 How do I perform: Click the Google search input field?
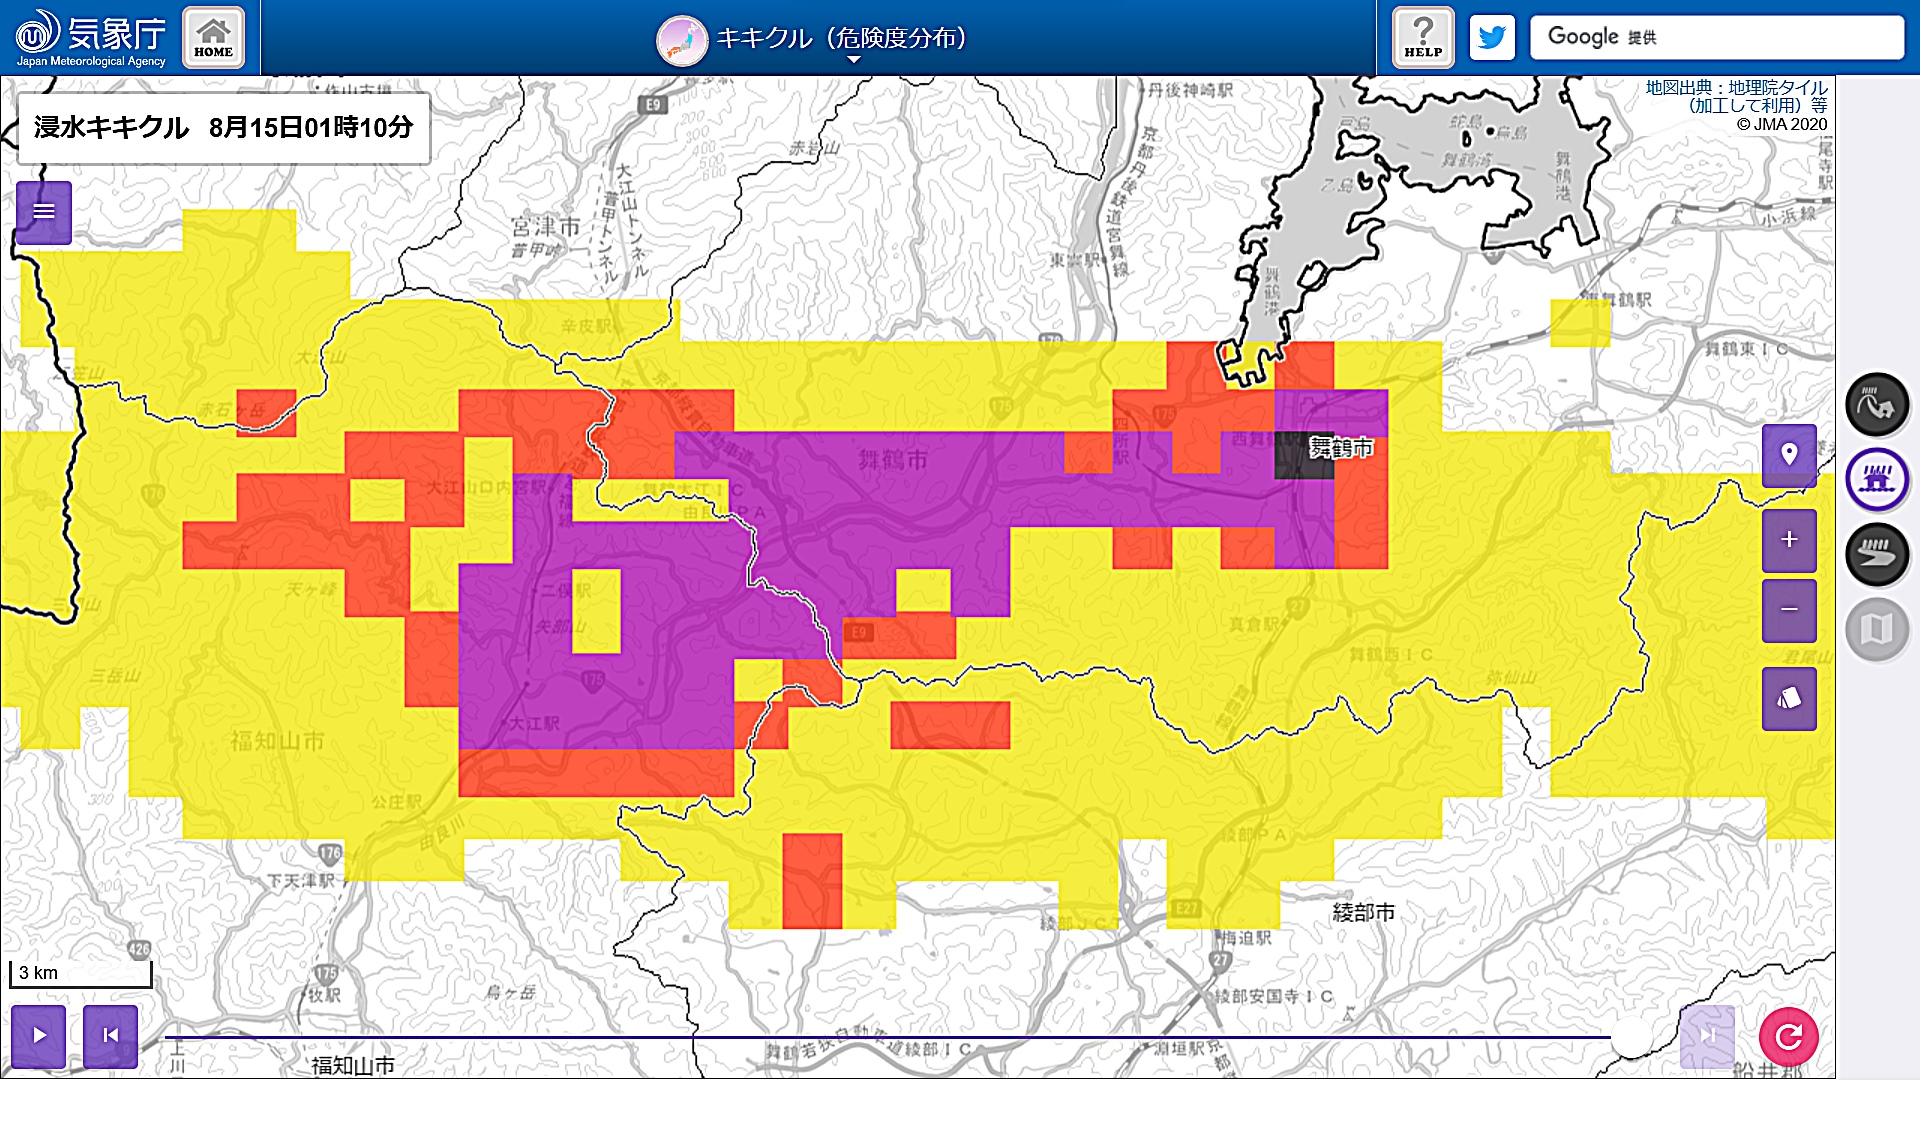[1760, 38]
